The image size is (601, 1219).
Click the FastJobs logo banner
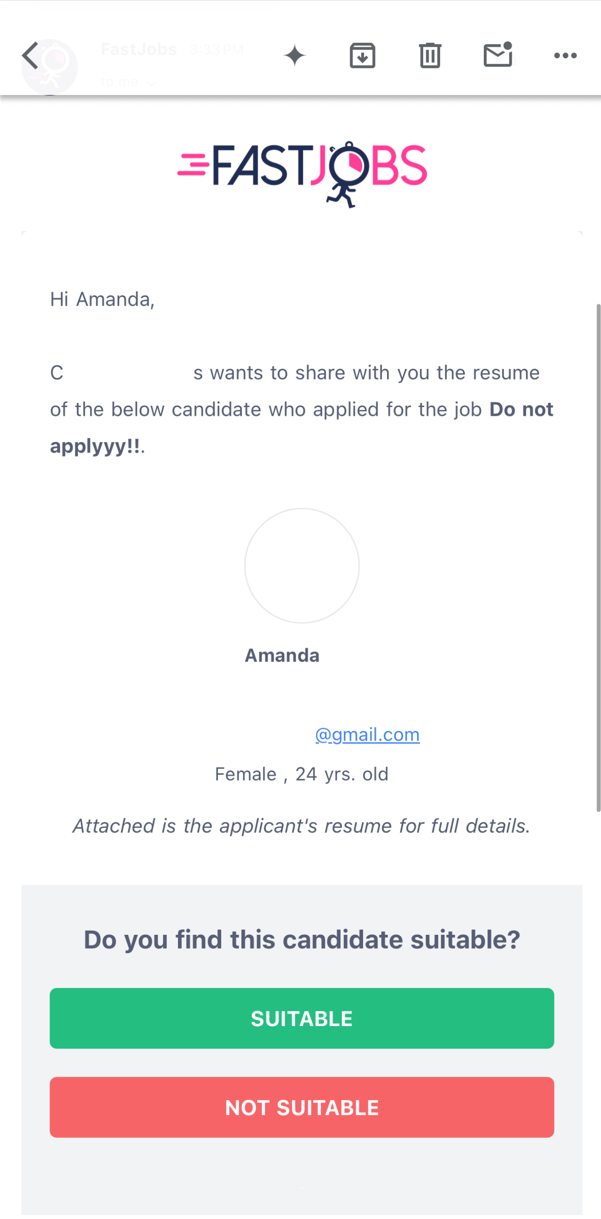tap(302, 173)
